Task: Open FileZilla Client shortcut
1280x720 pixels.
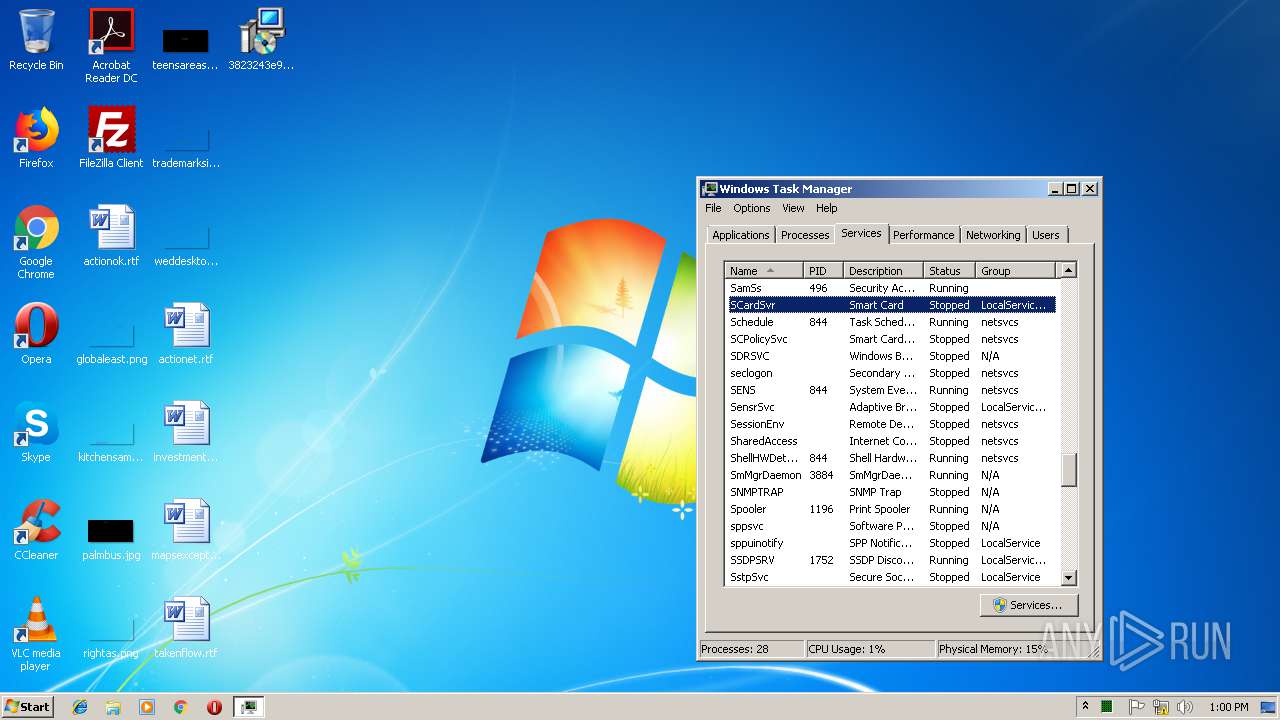Action: pos(111,138)
